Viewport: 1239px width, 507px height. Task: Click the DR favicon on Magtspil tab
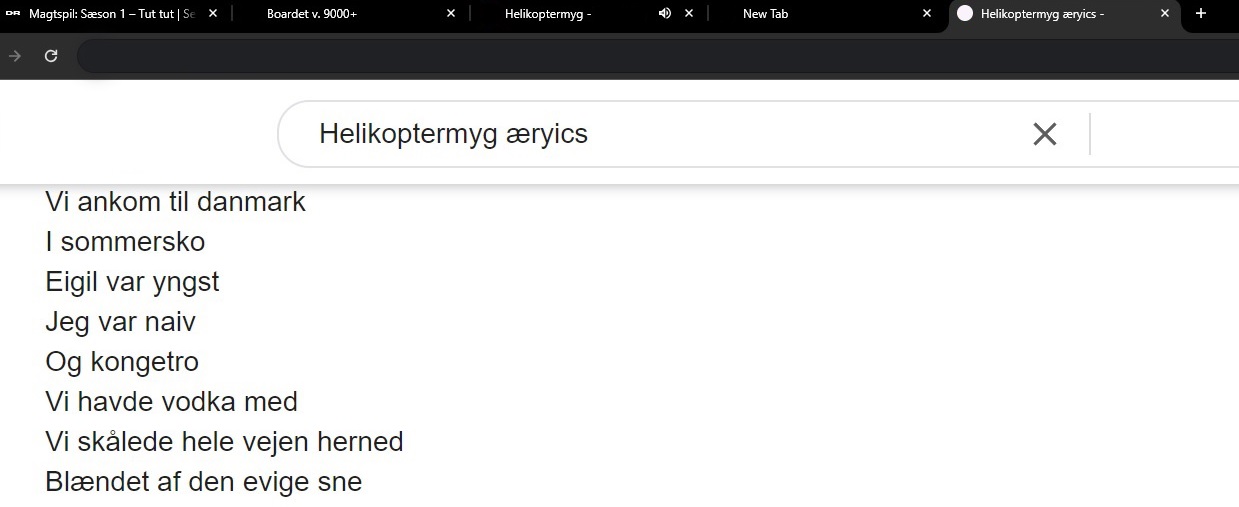click(13, 14)
